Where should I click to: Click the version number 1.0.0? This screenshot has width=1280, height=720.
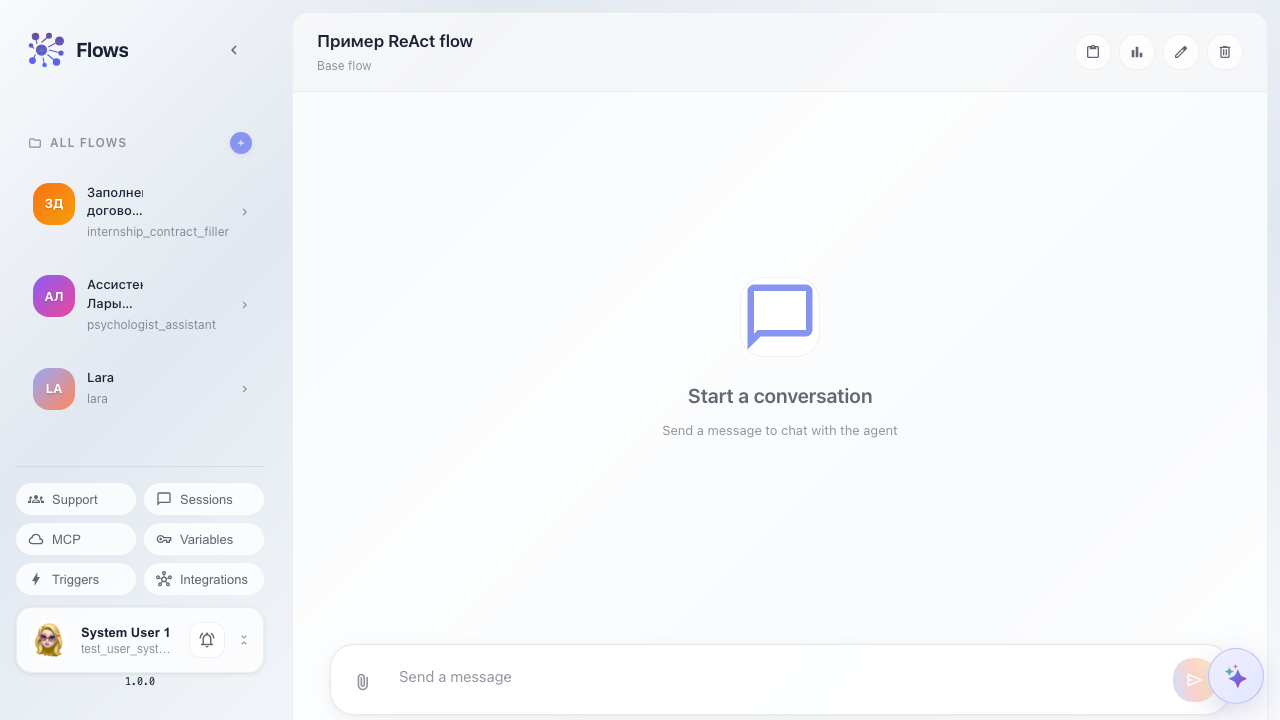pyautogui.click(x=140, y=682)
